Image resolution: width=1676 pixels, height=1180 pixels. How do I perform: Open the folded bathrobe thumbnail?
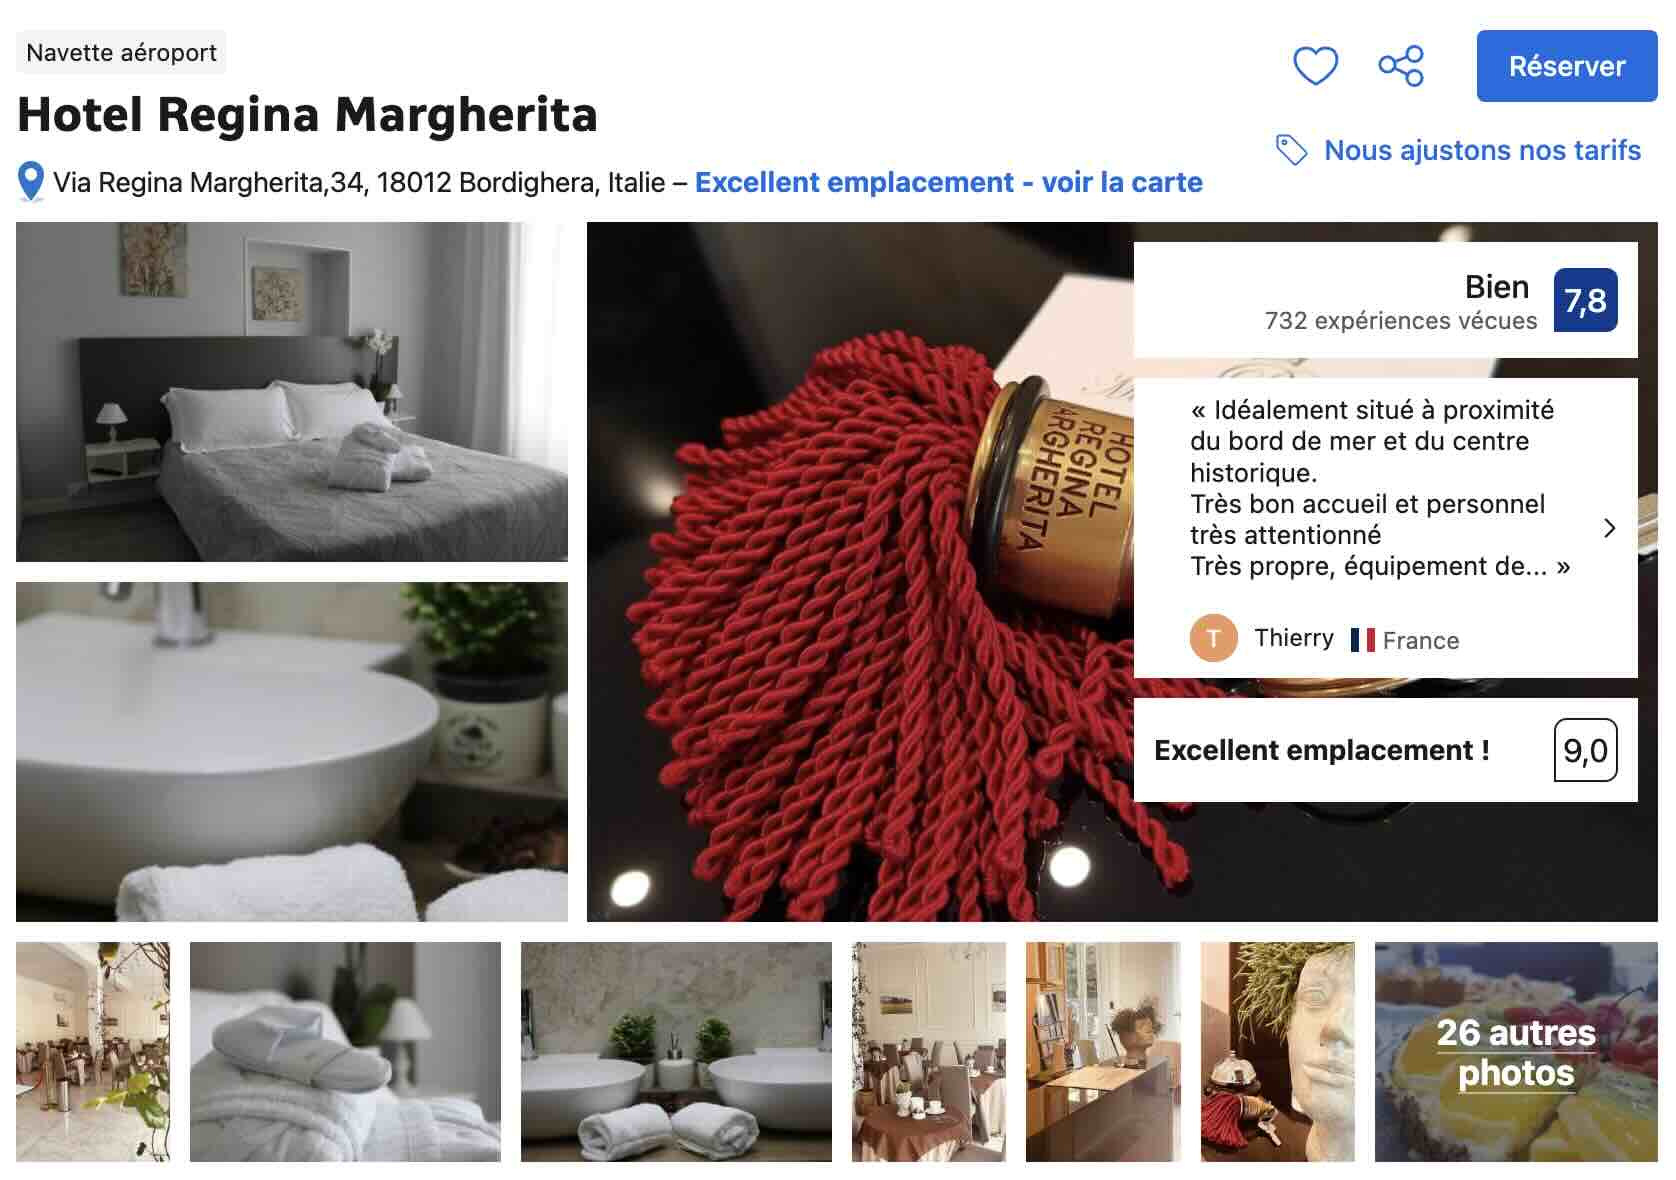point(345,1052)
